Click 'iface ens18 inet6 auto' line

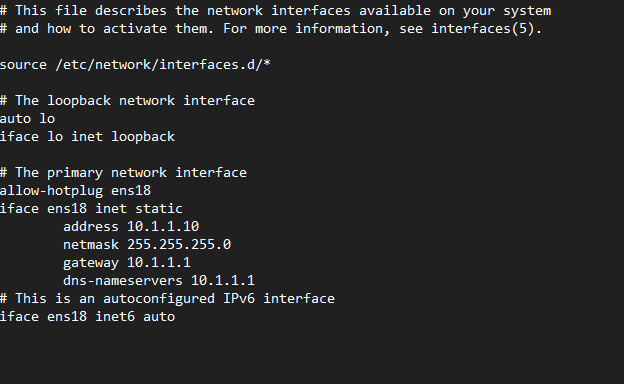click(x=87, y=316)
